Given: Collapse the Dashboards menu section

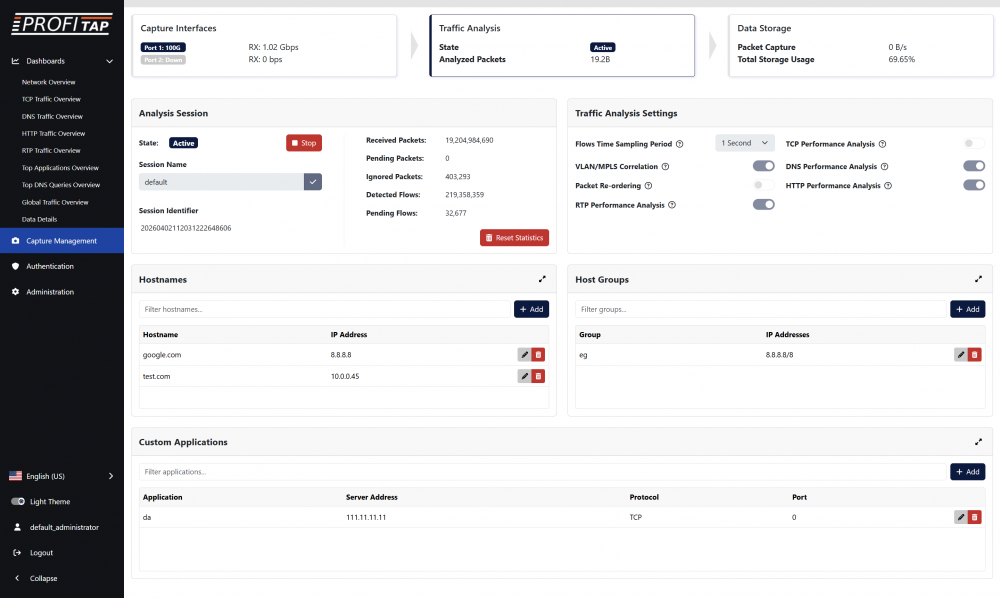Looking at the screenshot, I should 109,61.
